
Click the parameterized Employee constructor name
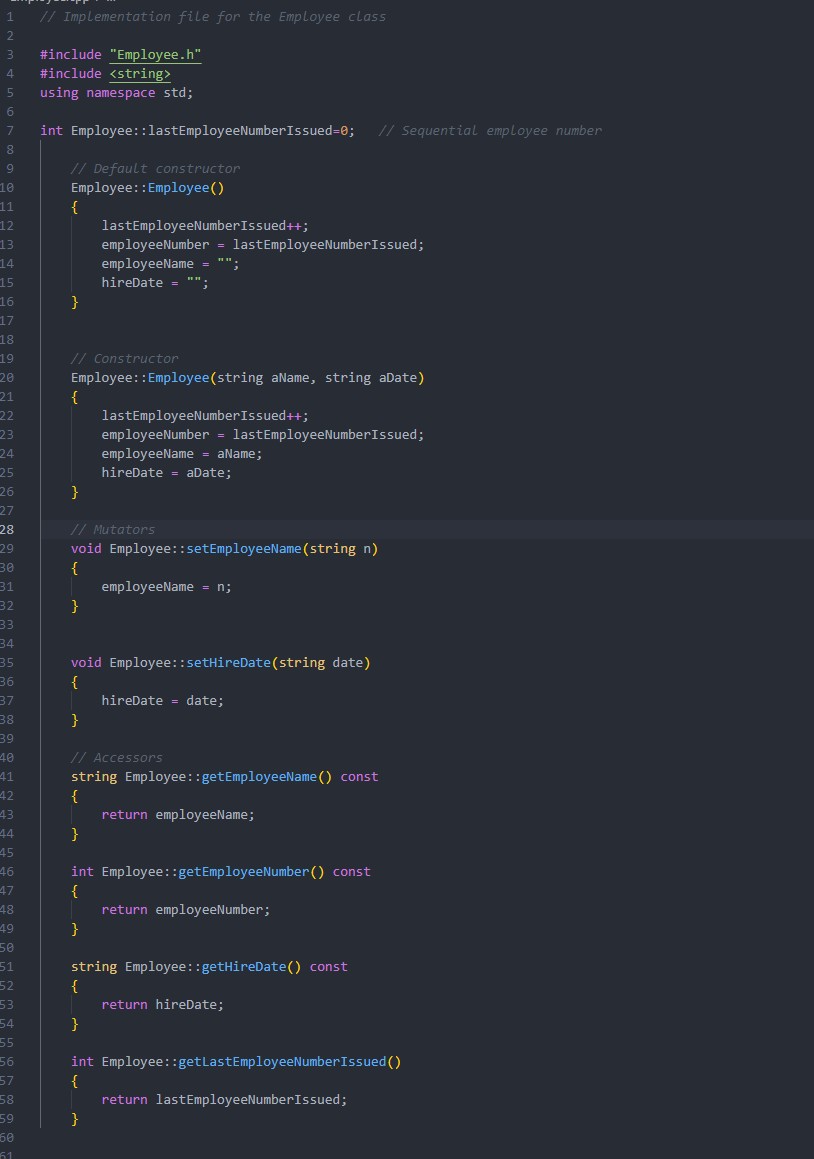point(178,377)
